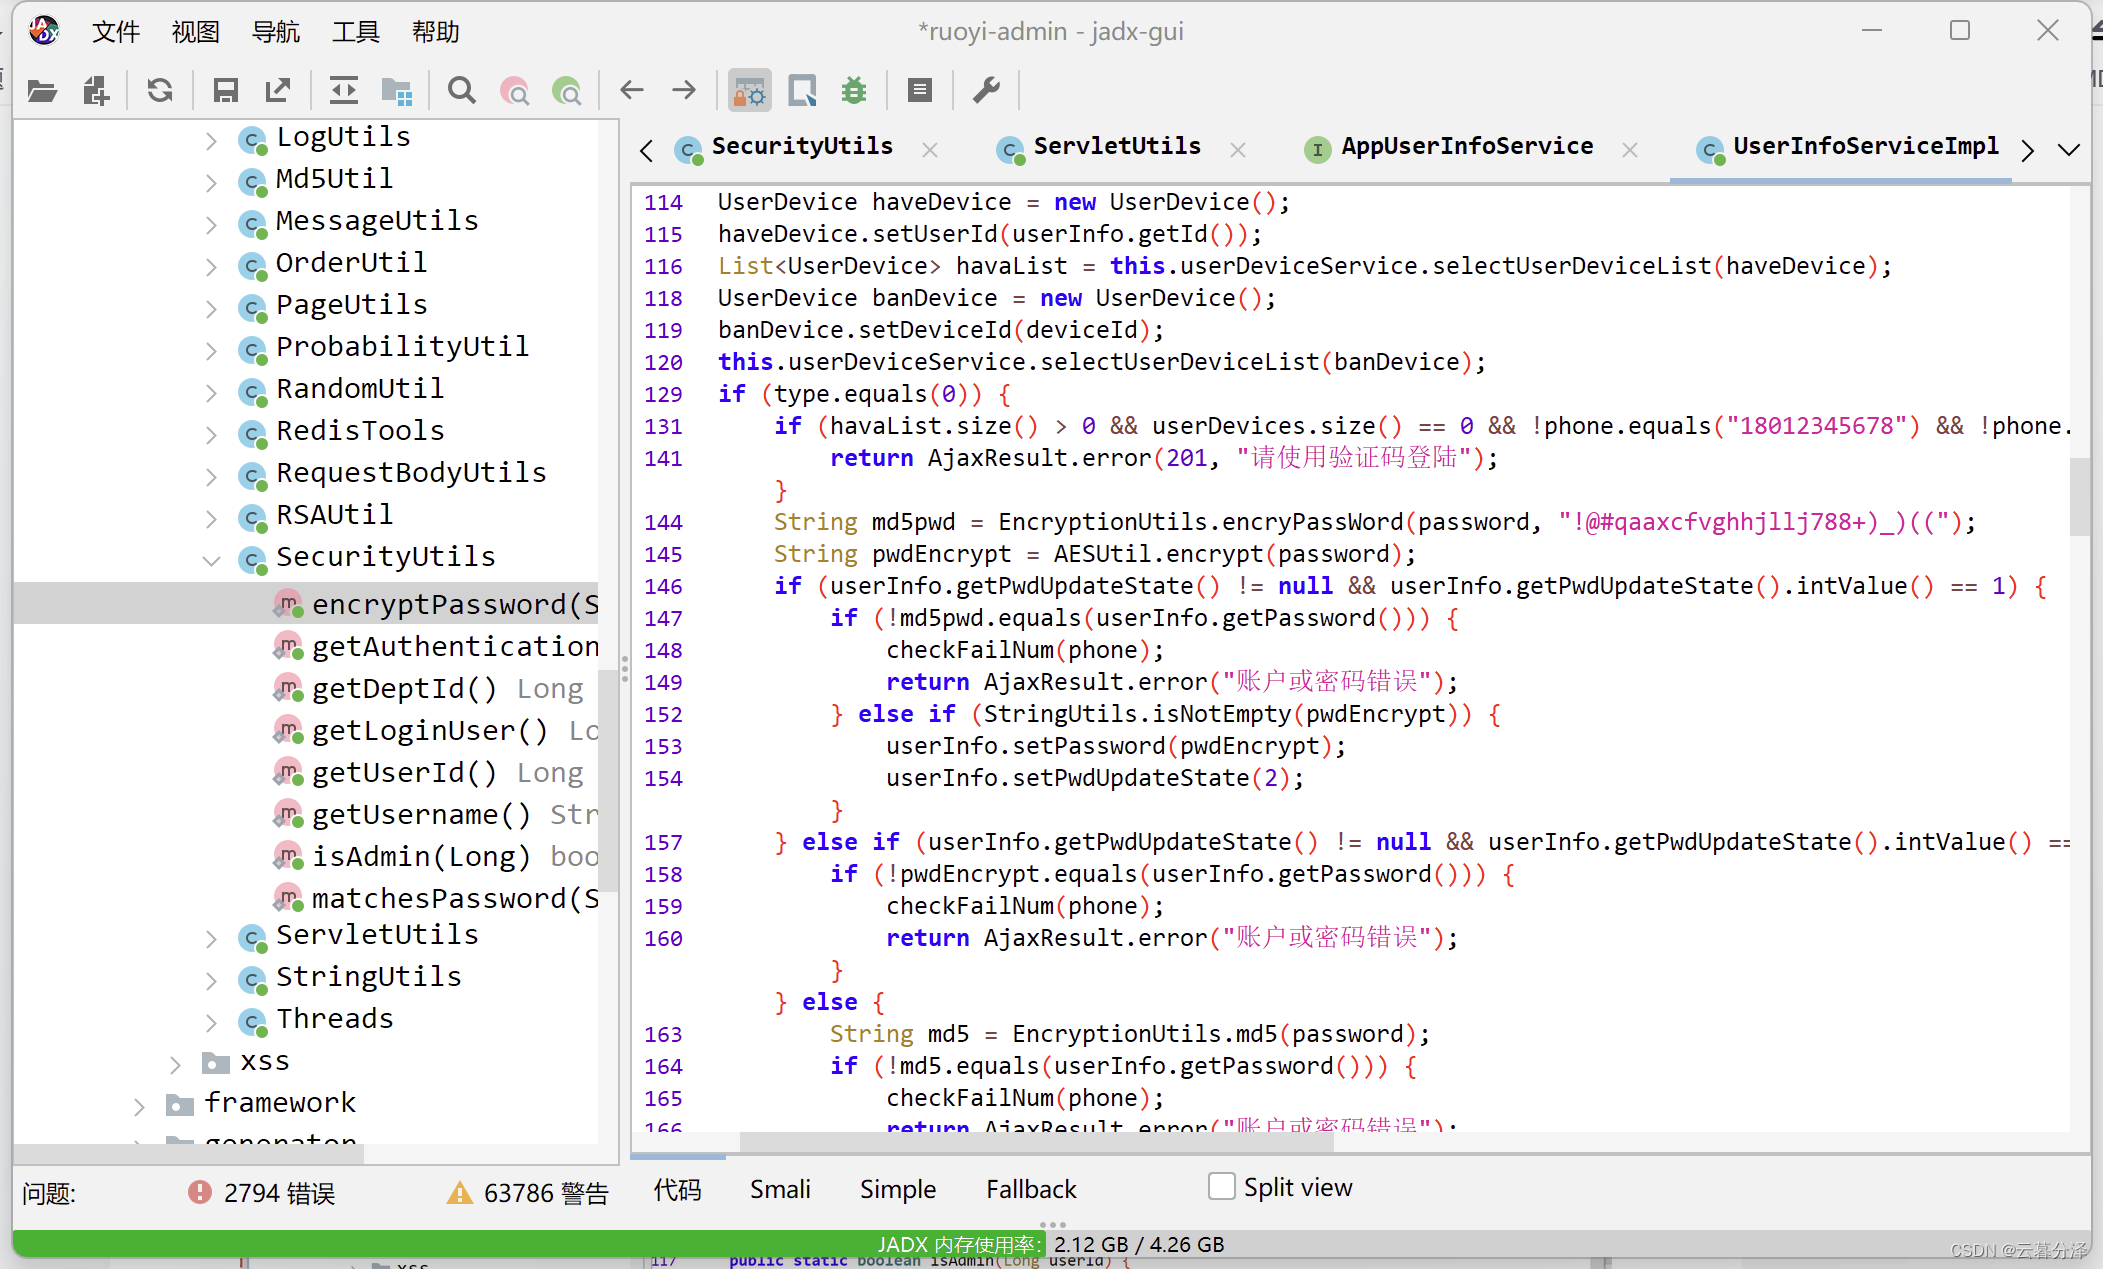Click the JADX memory usage bar
The width and height of the screenshot is (2103, 1269).
[1050, 1244]
